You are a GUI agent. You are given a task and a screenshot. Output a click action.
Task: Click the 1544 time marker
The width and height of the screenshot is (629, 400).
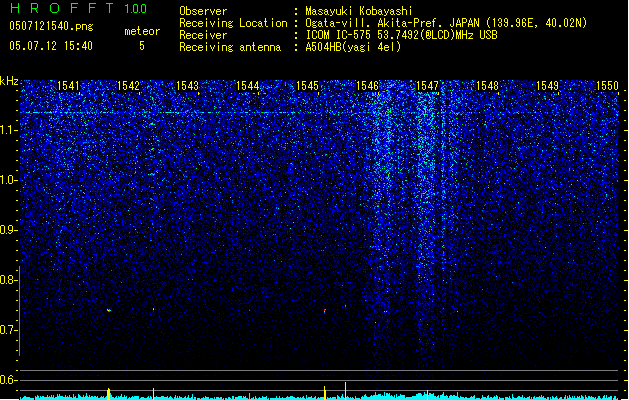pos(248,86)
